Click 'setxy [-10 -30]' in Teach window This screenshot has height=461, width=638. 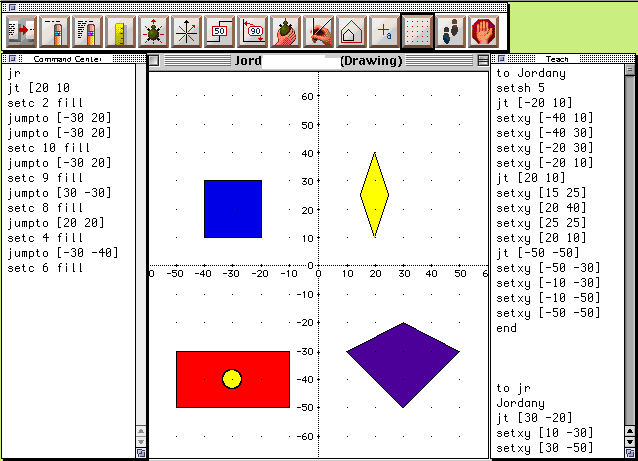click(x=548, y=283)
